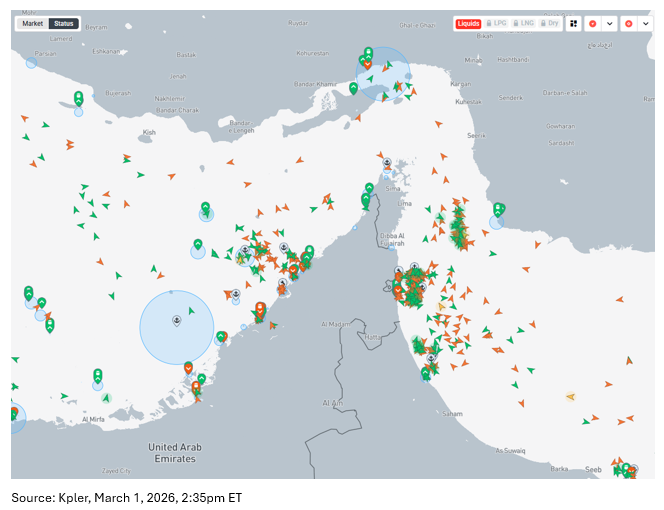Expand the dropdown beside the red downward-pin icon
Image resolution: width=664 pixels, height=510 pixels.
tap(609, 24)
